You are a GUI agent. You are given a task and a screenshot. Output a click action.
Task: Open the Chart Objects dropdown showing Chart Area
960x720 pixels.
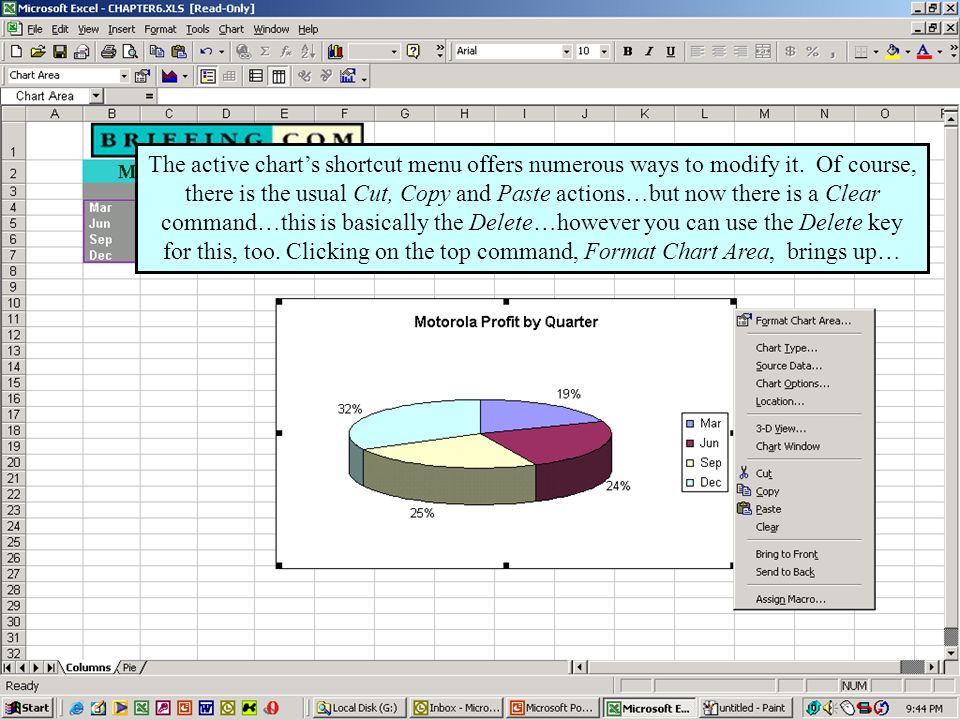[x=124, y=76]
